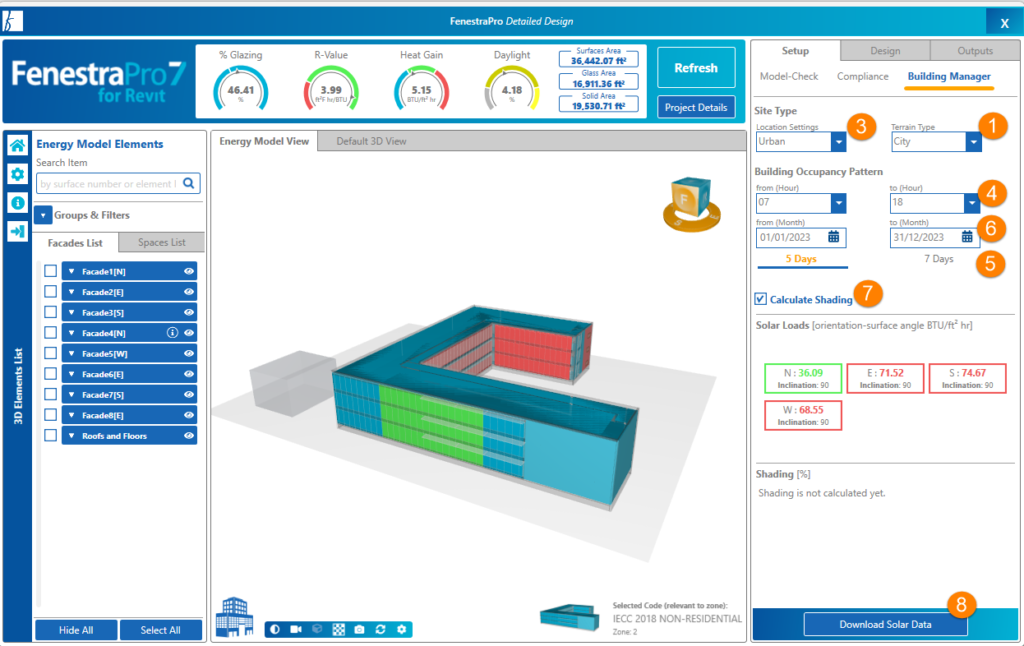Click the Select All button

click(x=161, y=630)
